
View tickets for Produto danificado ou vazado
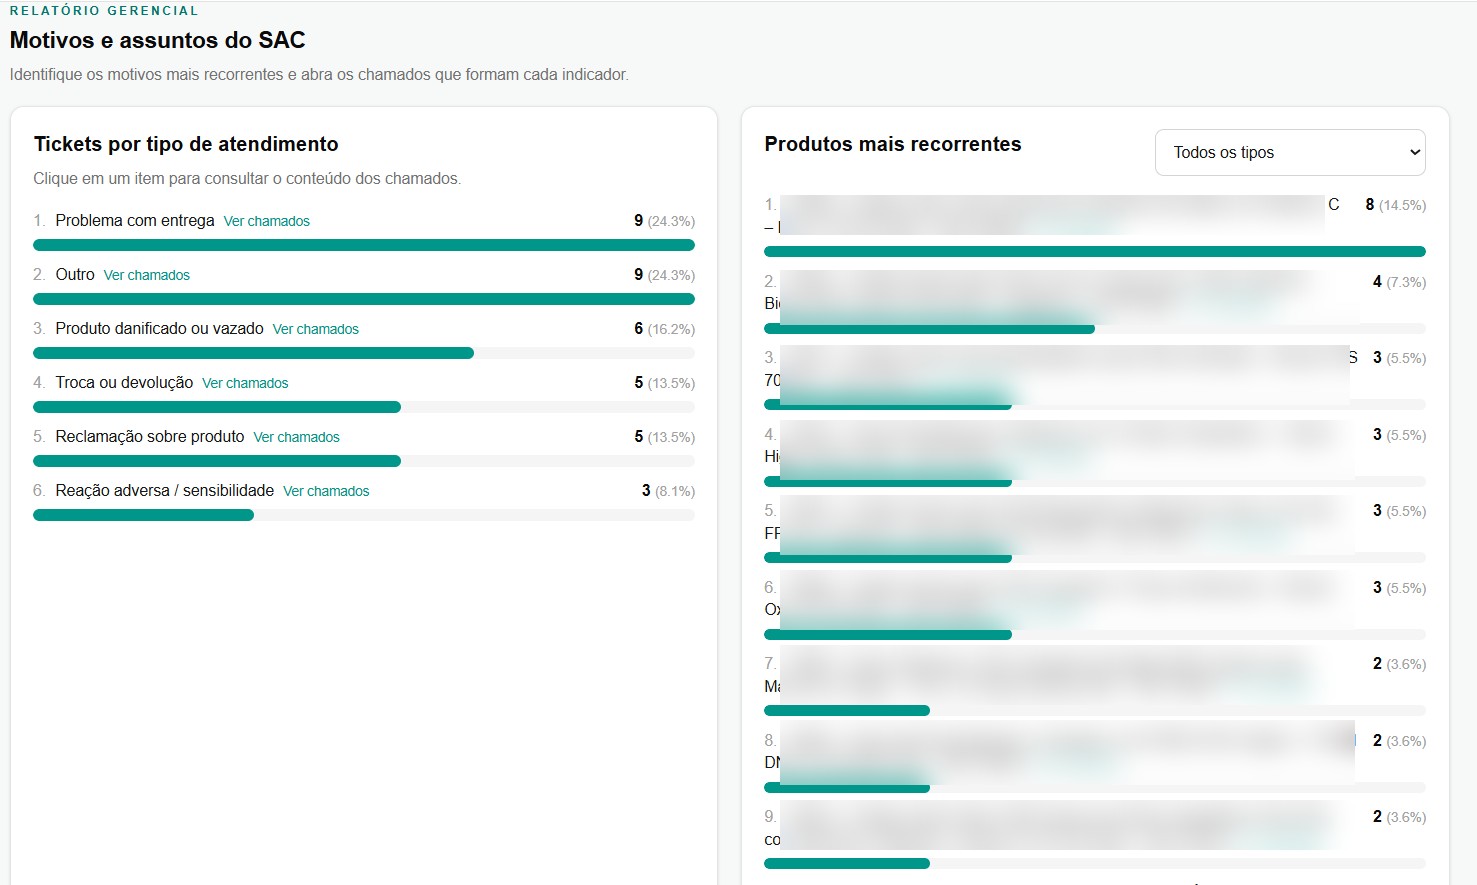pos(315,329)
